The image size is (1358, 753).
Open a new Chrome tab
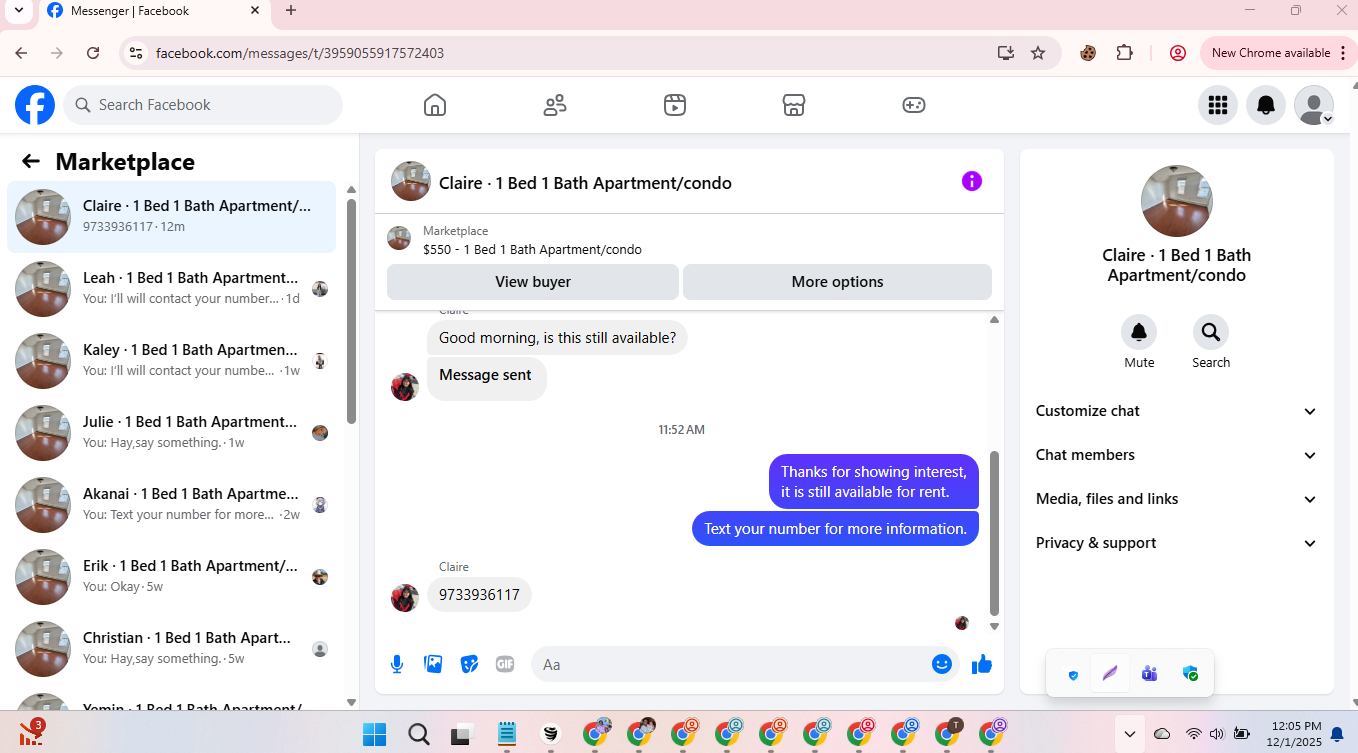(x=291, y=11)
